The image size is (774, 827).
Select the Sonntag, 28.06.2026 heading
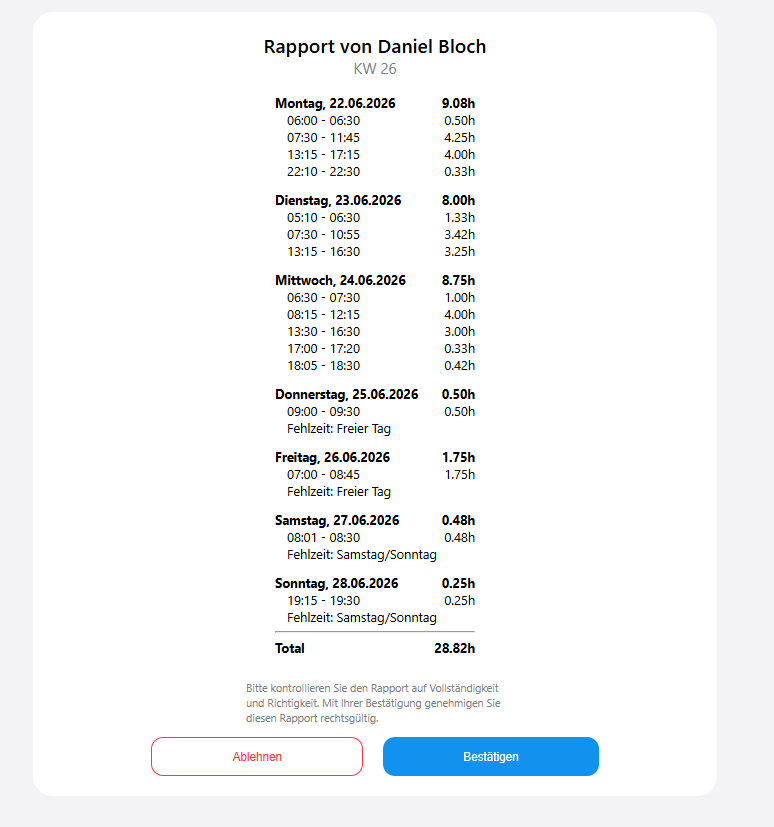click(336, 583)
